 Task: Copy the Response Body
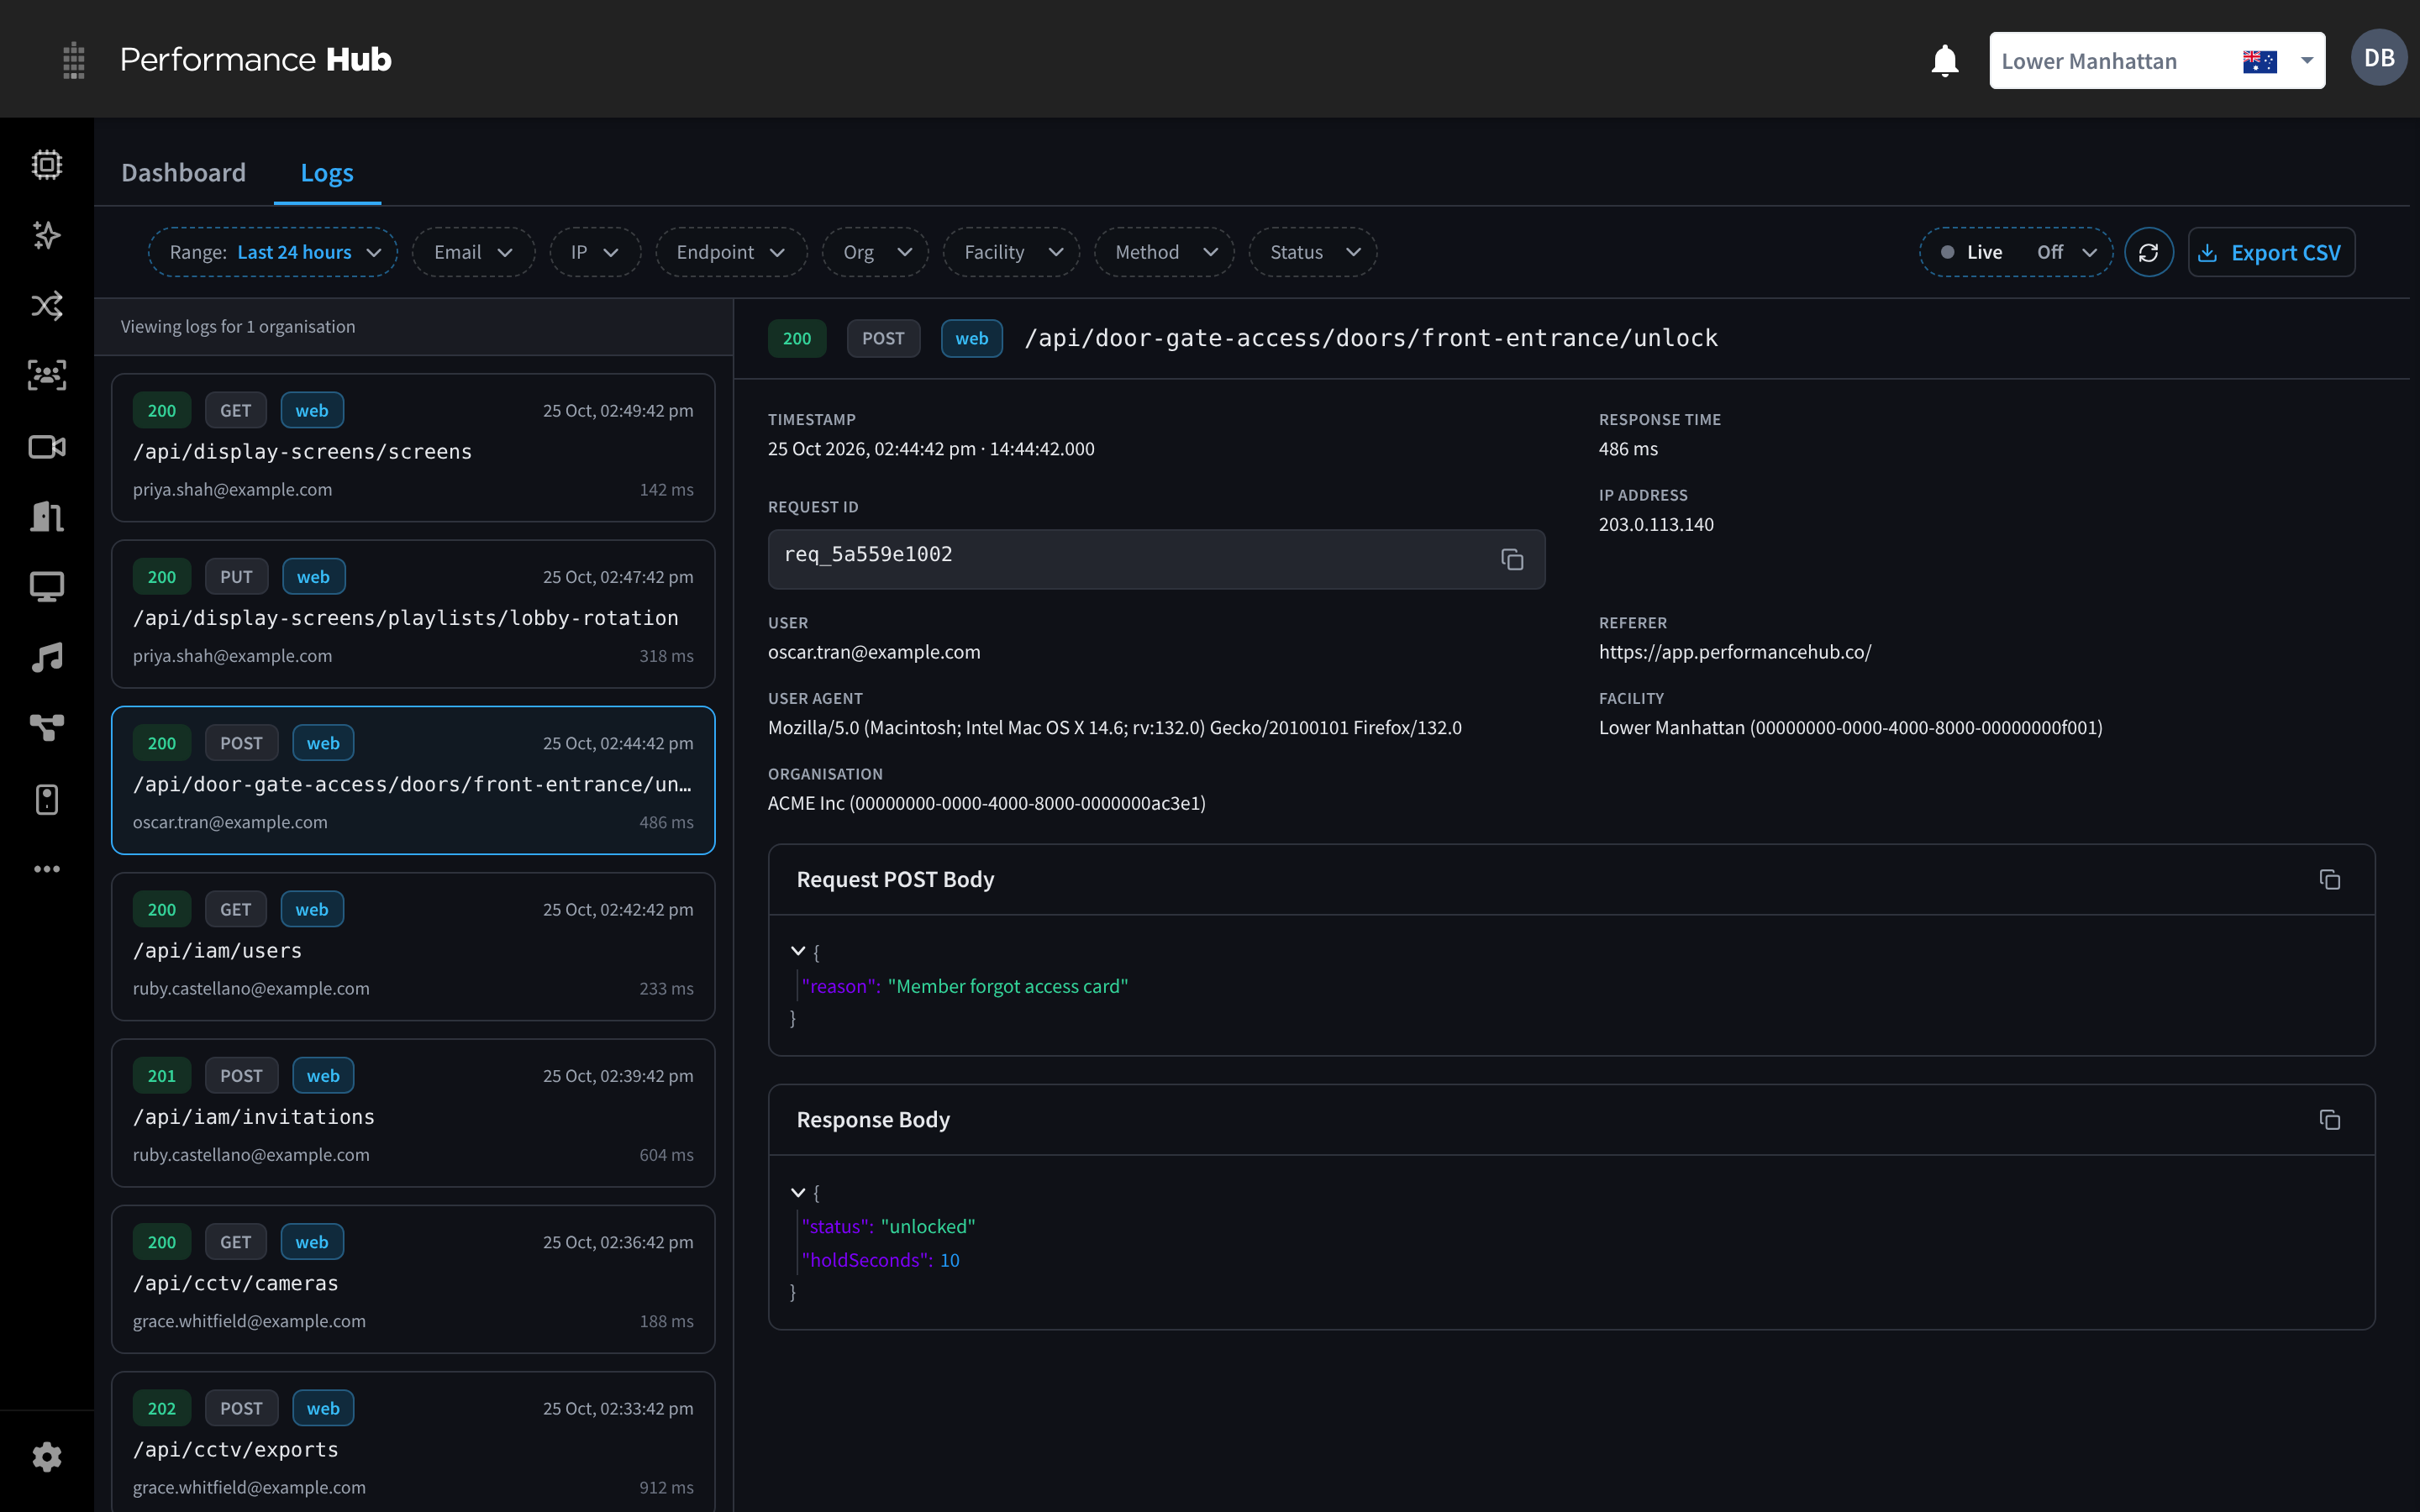click(2330, 1120)
